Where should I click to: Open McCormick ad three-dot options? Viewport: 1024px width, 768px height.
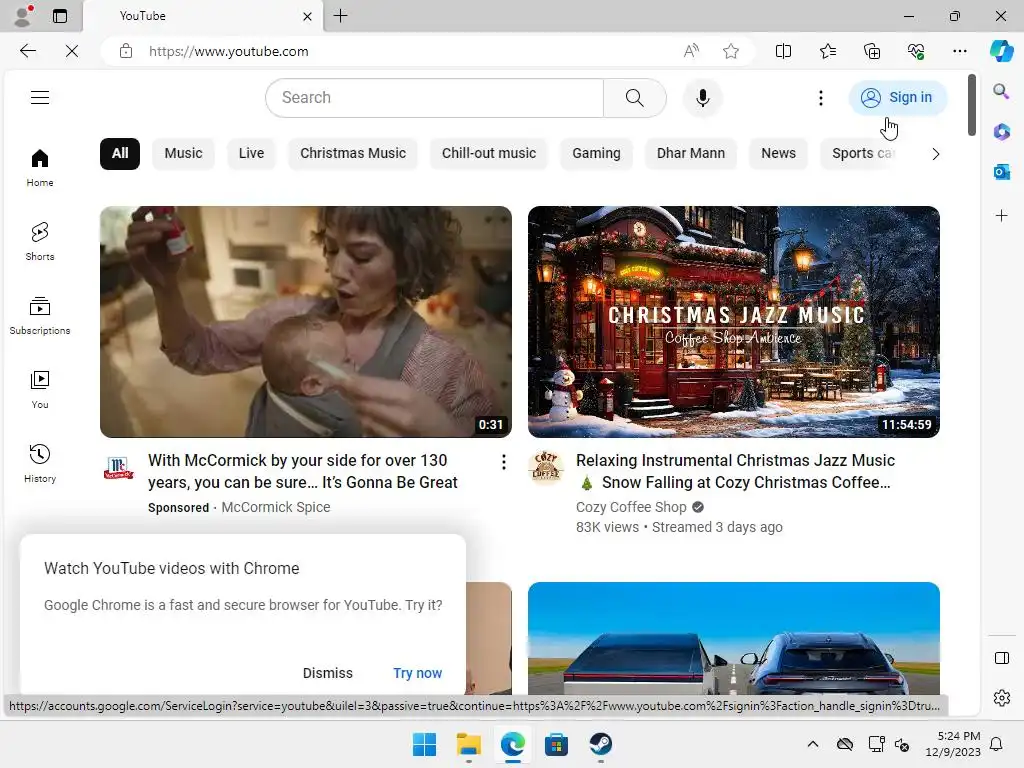[504, 462]
